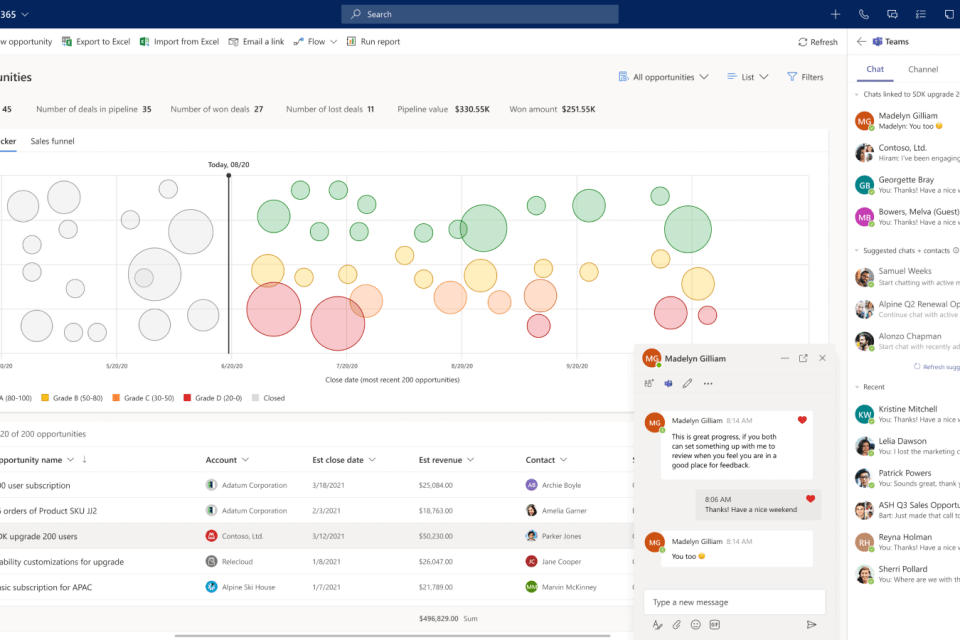960x640 pixels.
Task: Click the Grade D red legend swatch
Action: (187, 398)
